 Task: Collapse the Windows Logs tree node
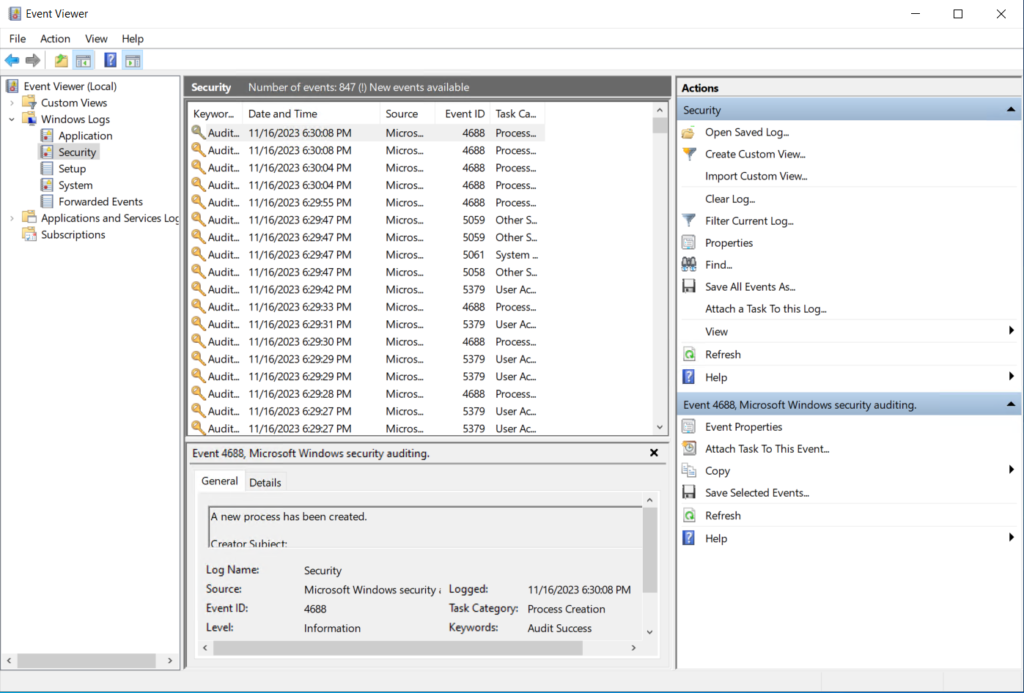11,120
